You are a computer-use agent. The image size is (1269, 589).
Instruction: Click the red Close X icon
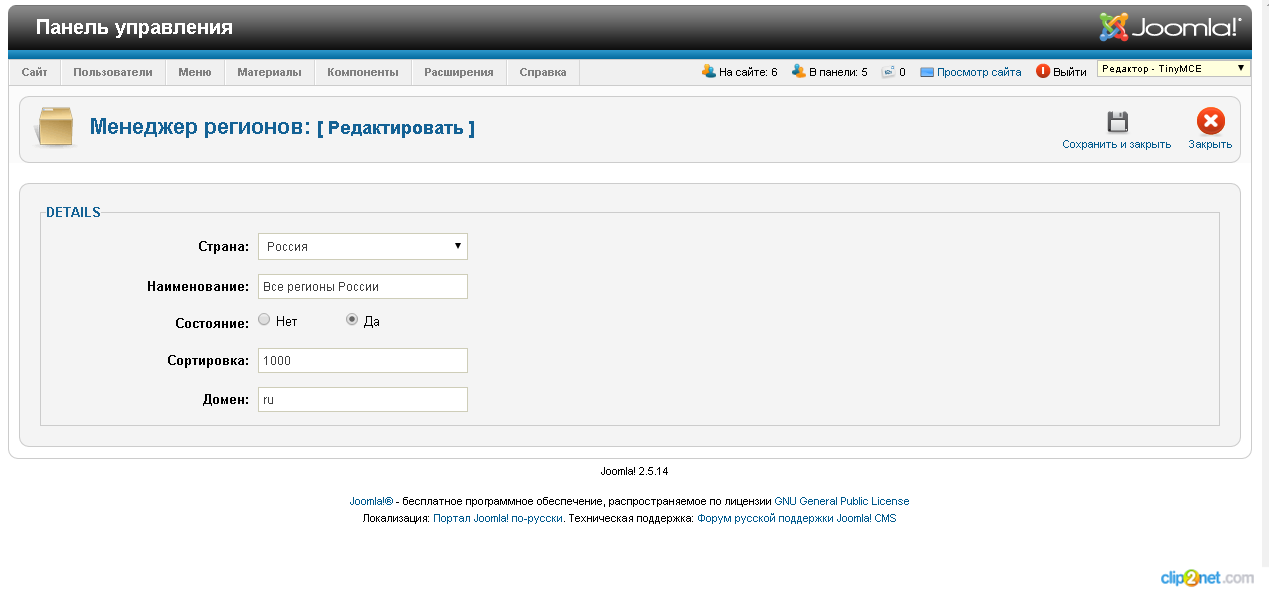(x=1210, y=122)
